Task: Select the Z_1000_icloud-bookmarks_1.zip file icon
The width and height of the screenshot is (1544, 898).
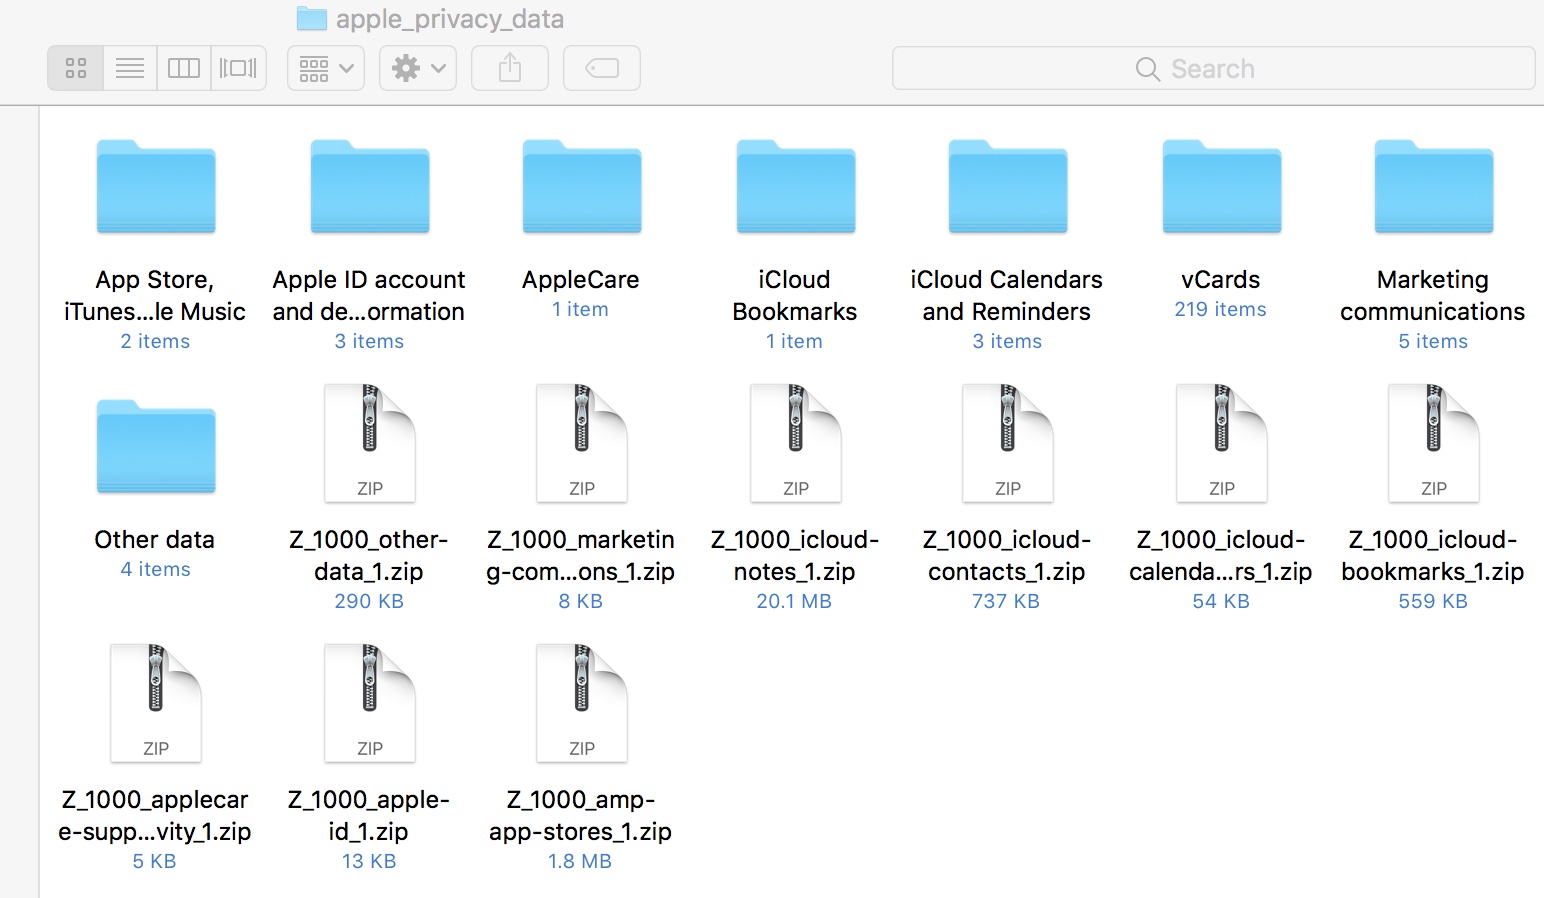Action: (1434, 443)
